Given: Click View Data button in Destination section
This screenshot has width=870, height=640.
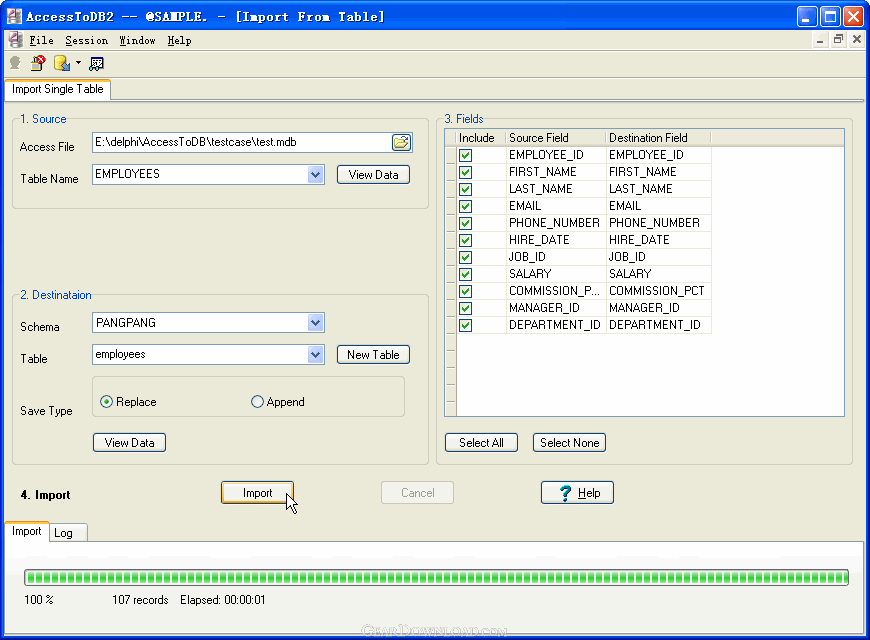Looking at the screenshot, I should click(x=129, y=442).
